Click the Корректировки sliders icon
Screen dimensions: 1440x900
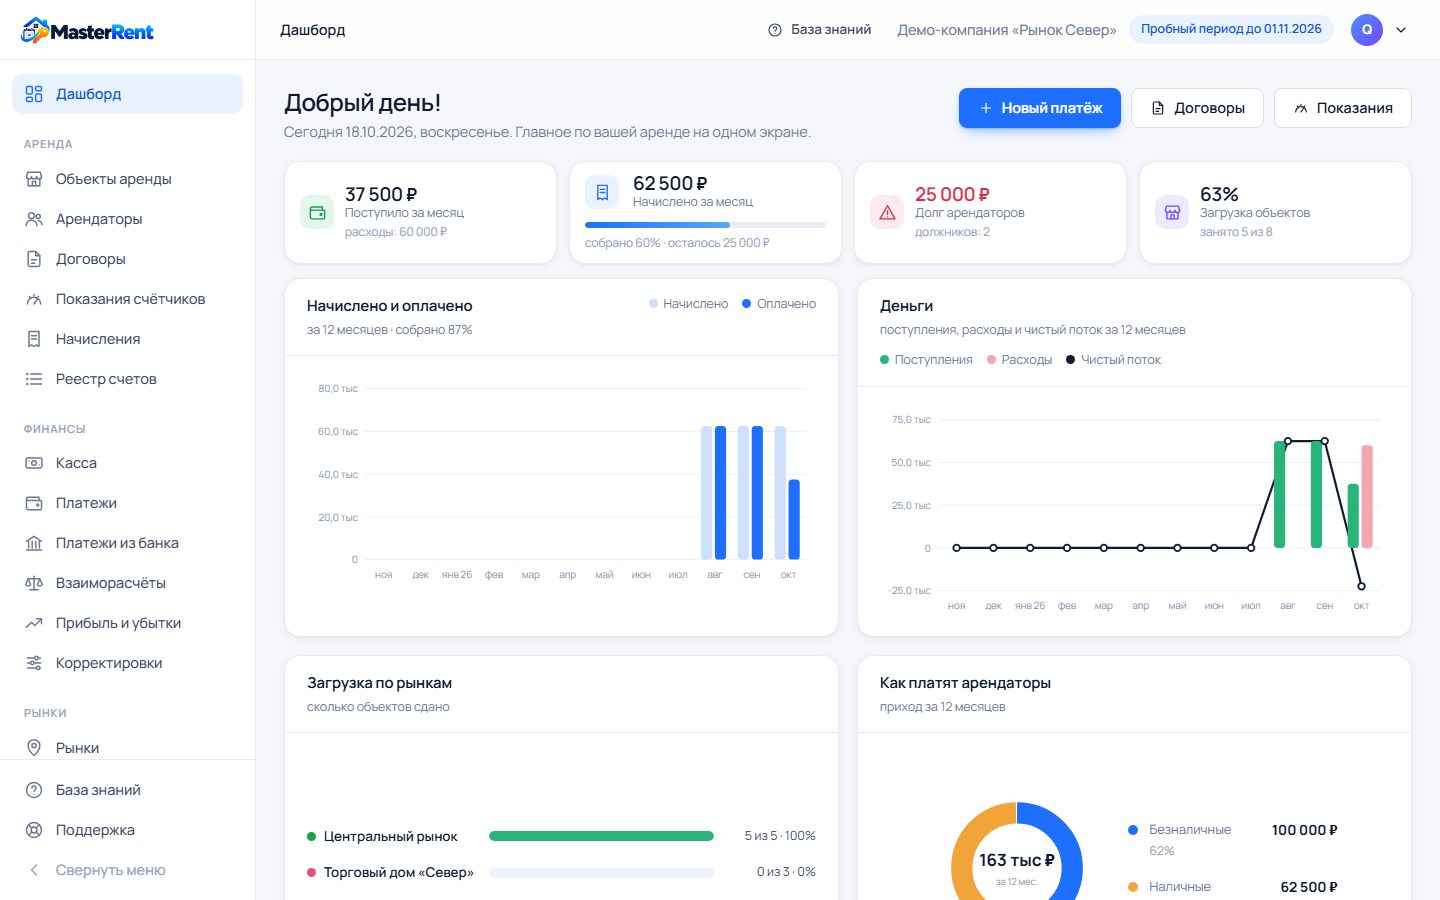[34, 663]
